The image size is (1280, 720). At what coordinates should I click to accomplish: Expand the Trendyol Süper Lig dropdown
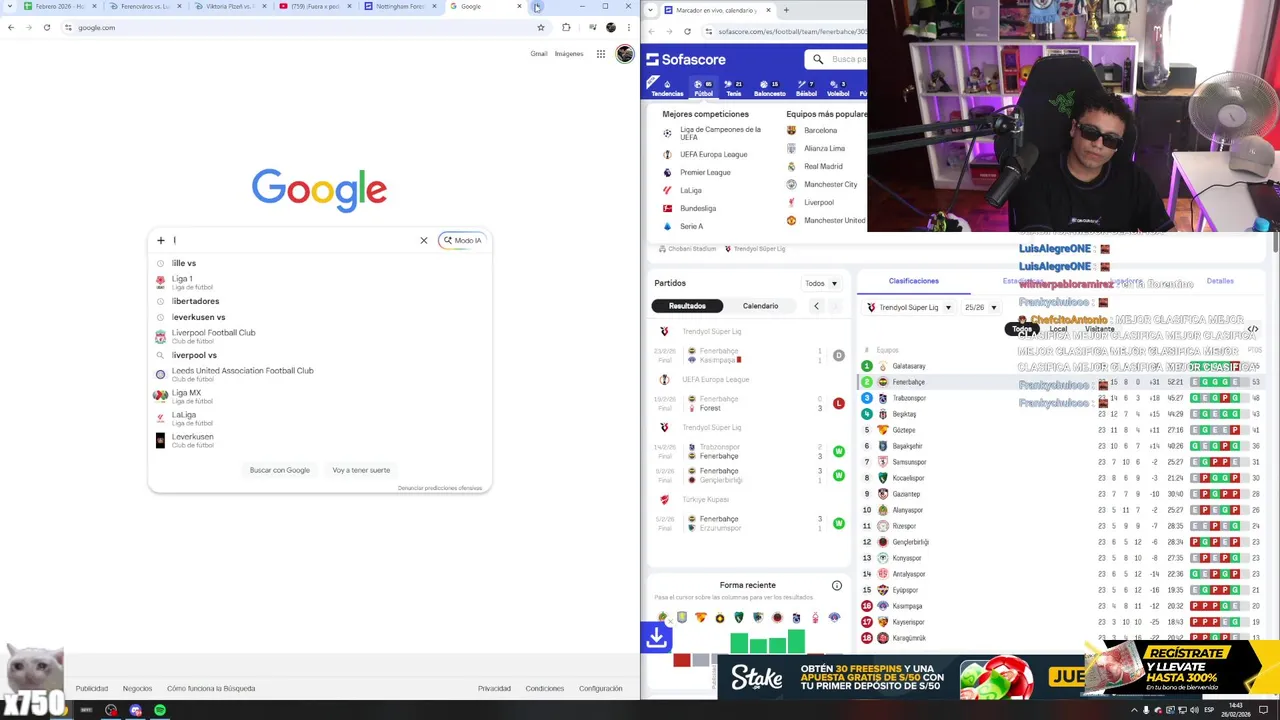[908, 307]
